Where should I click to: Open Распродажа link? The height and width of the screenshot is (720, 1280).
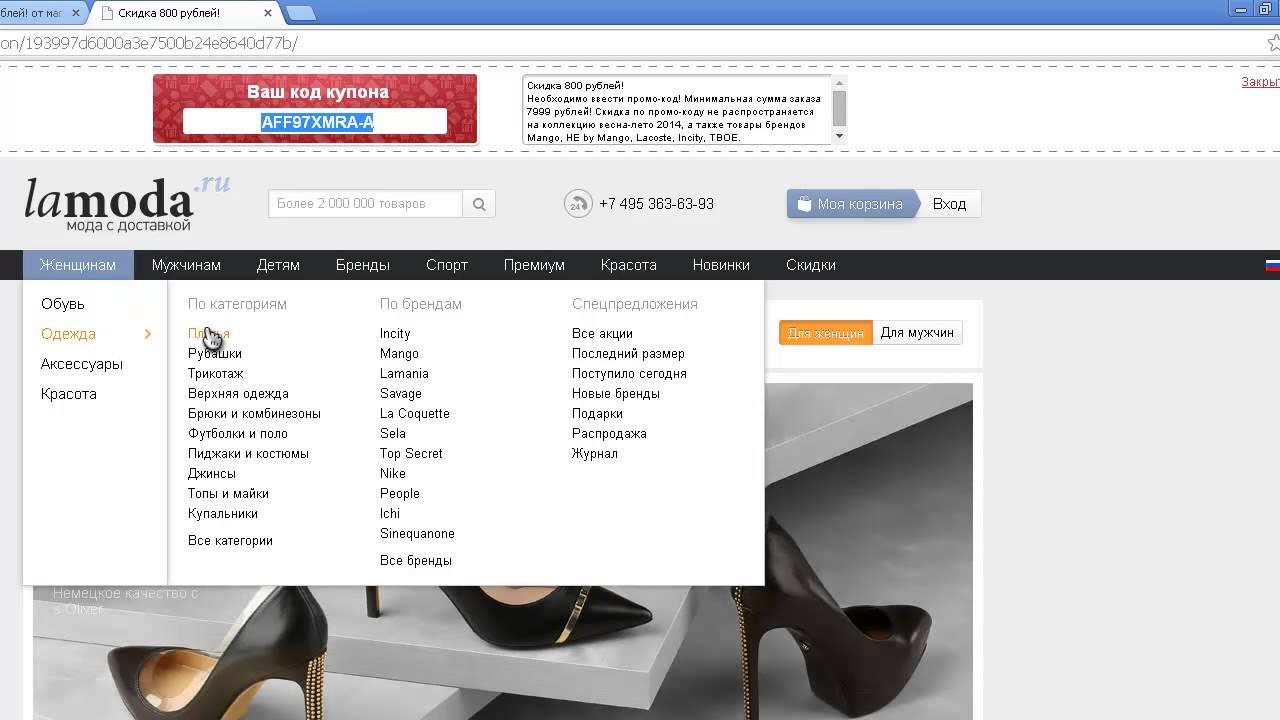609,434
